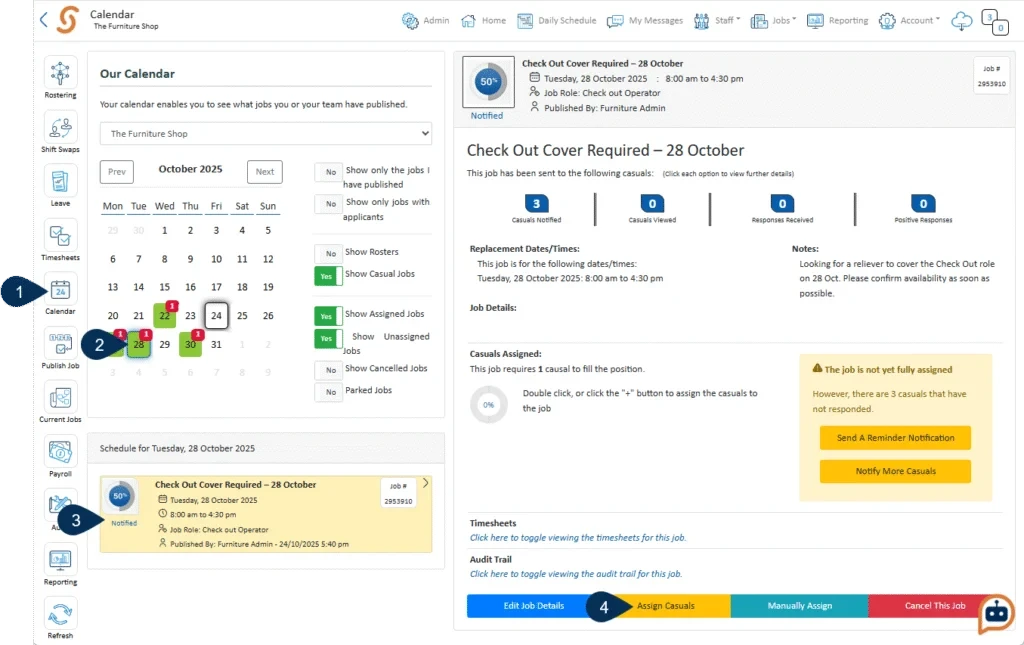Click the Edit Job Details button

click(x=534, y=606)
